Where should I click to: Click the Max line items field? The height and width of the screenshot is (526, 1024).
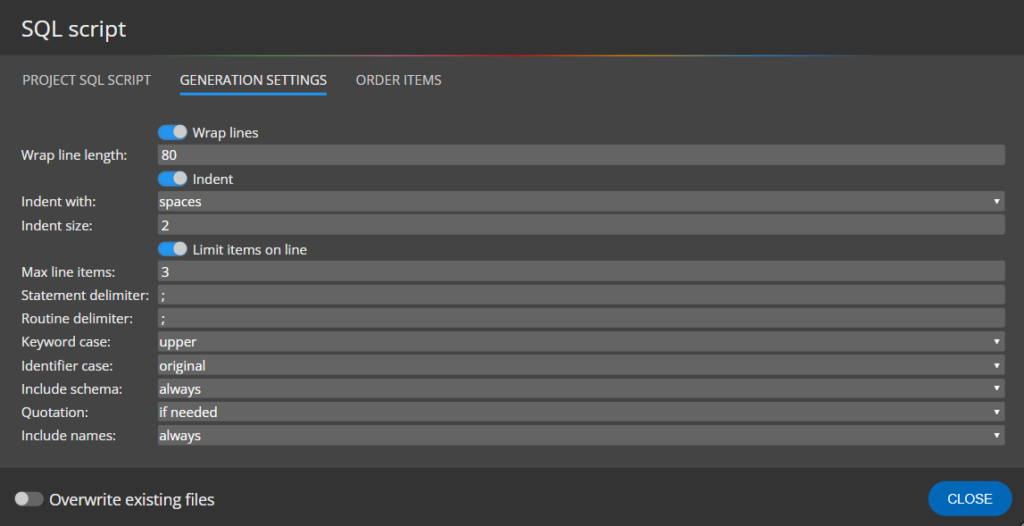click(580, 272)
